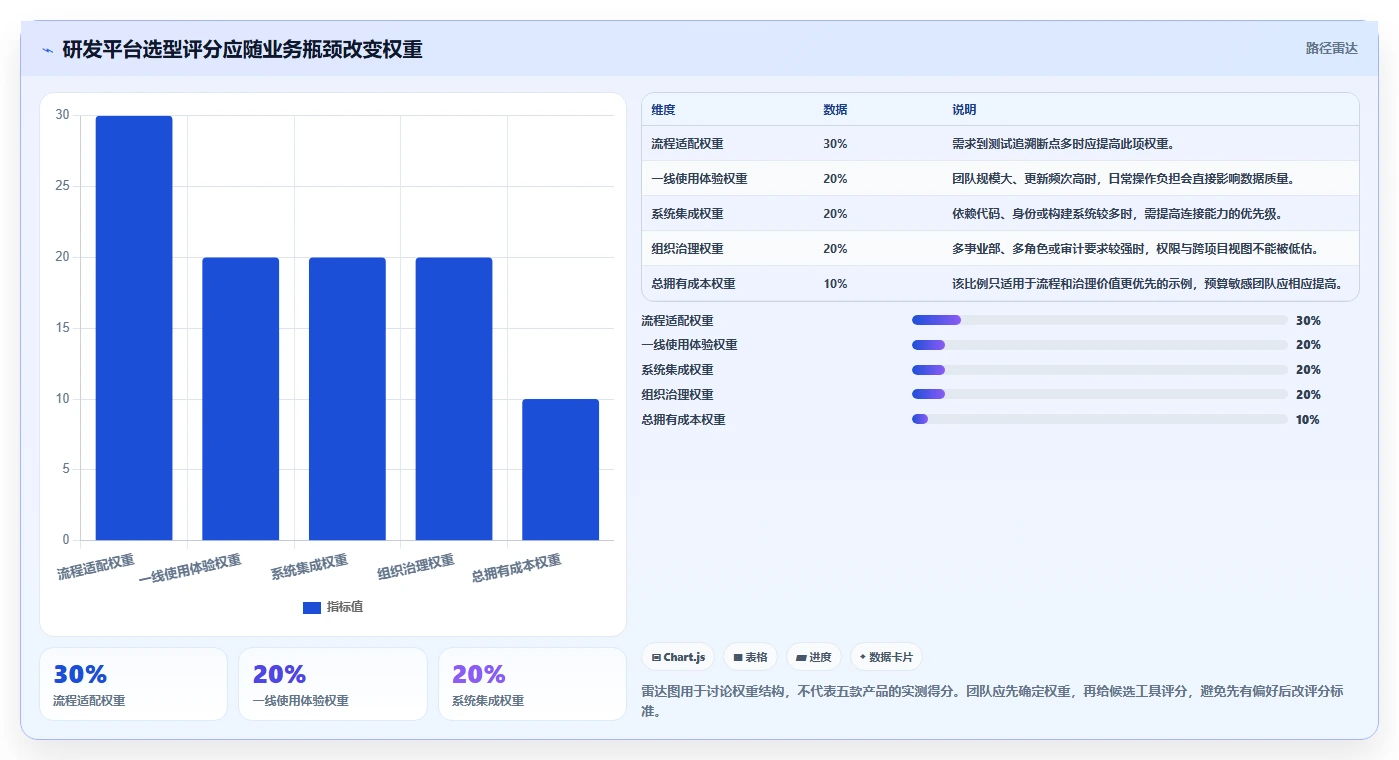Click the 组织治理权重 20% progress bar

click(1100, 395)
